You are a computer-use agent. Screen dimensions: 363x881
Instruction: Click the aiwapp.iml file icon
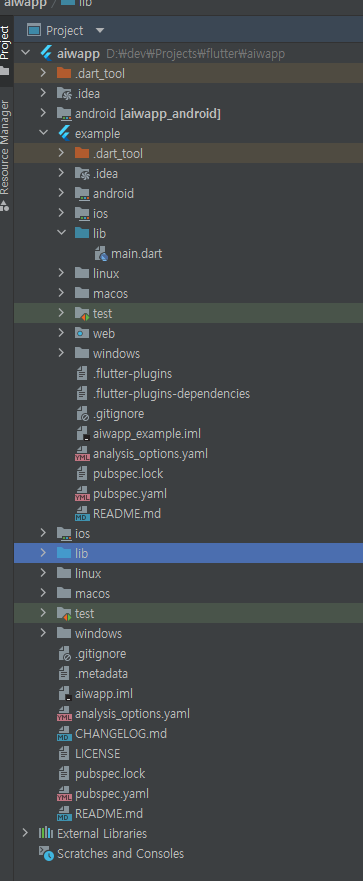click(65, 694)
